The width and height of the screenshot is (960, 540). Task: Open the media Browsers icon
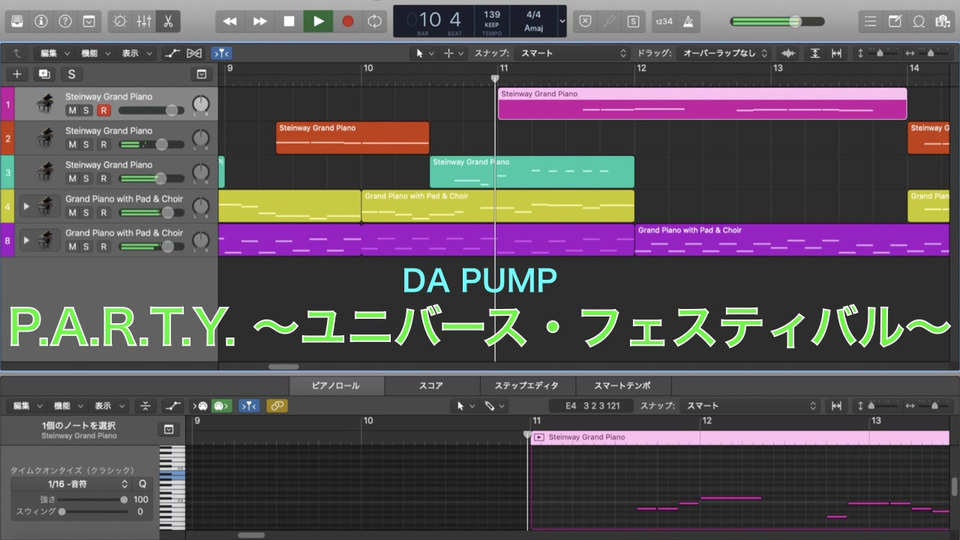(942, 21)
